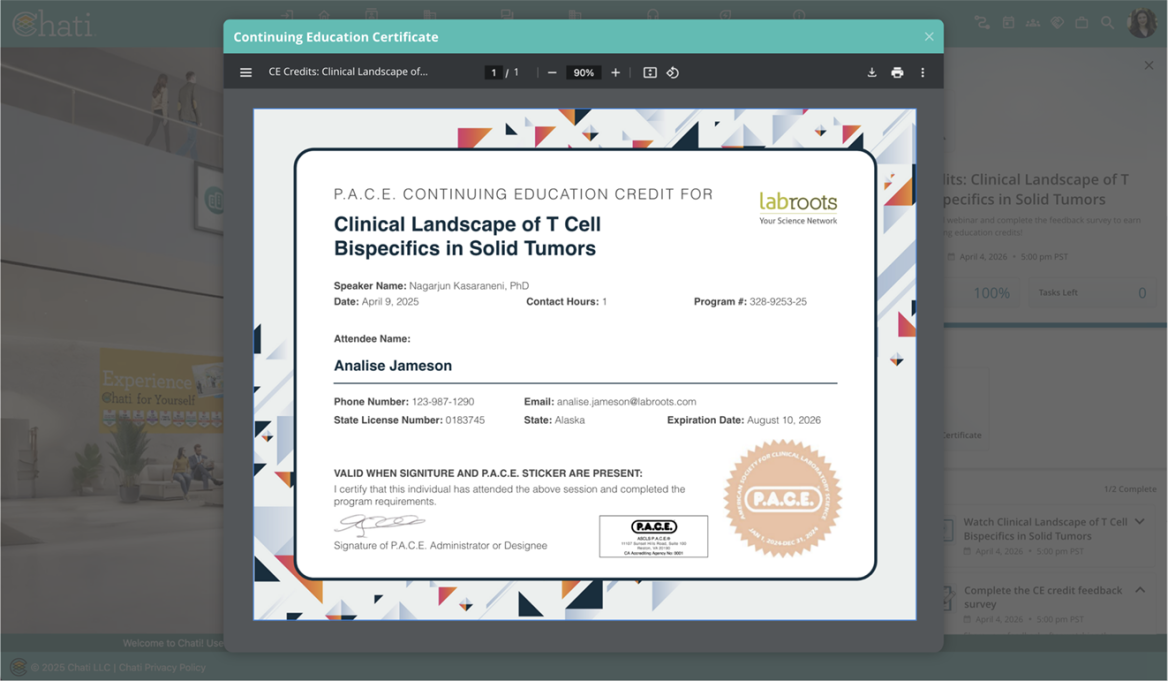The image size is (1168, 681).
Task: Expand the Watch Clinical Landscape task
Action: point(1140,522)
